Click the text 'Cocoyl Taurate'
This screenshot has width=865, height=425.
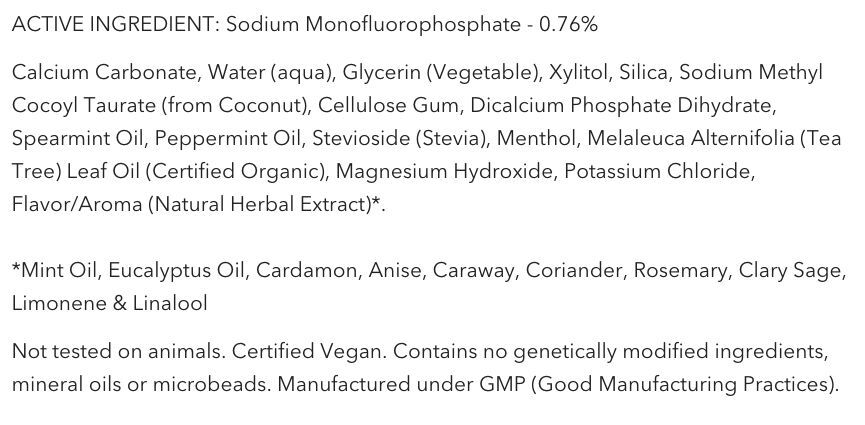coord(83,105)
